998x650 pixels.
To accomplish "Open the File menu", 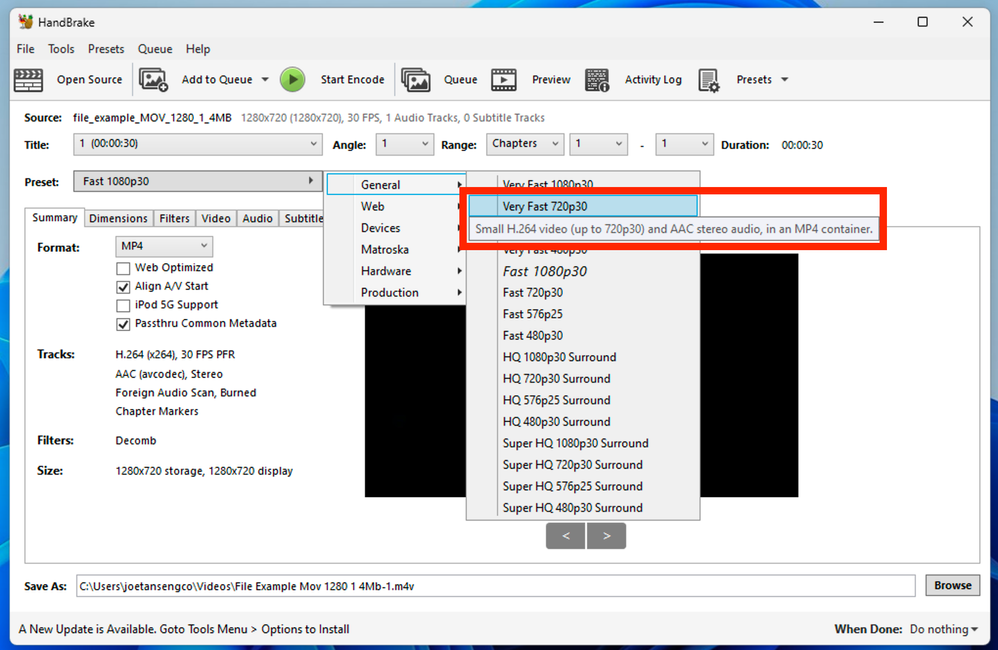I will (x=25, y=49).
